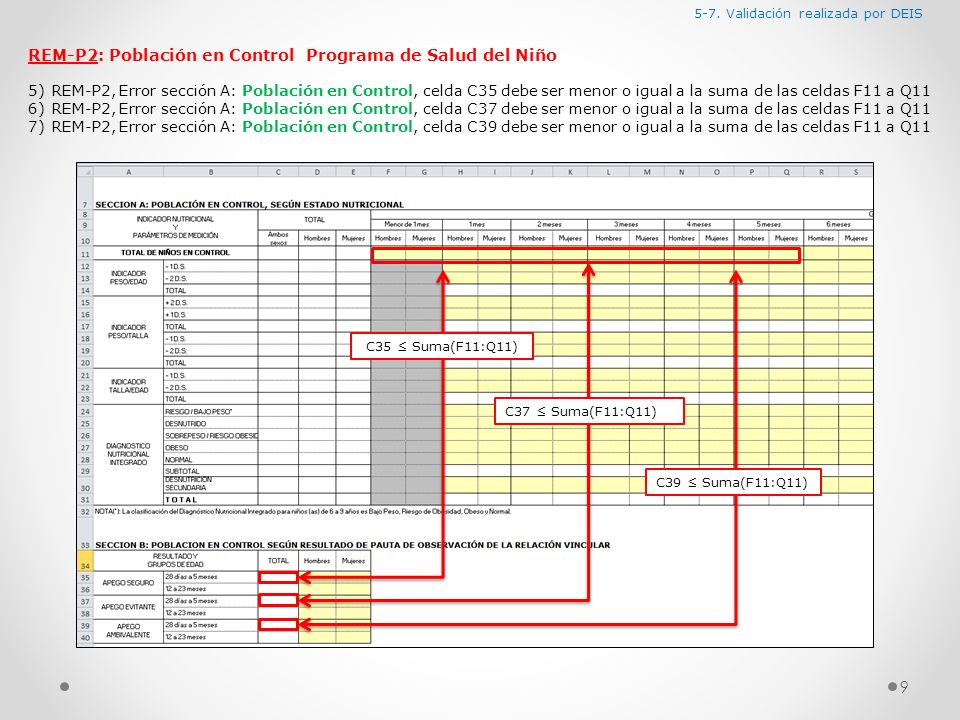
Task: Click the TOTAL label in row 14
Action: click(x=176, y=290)
